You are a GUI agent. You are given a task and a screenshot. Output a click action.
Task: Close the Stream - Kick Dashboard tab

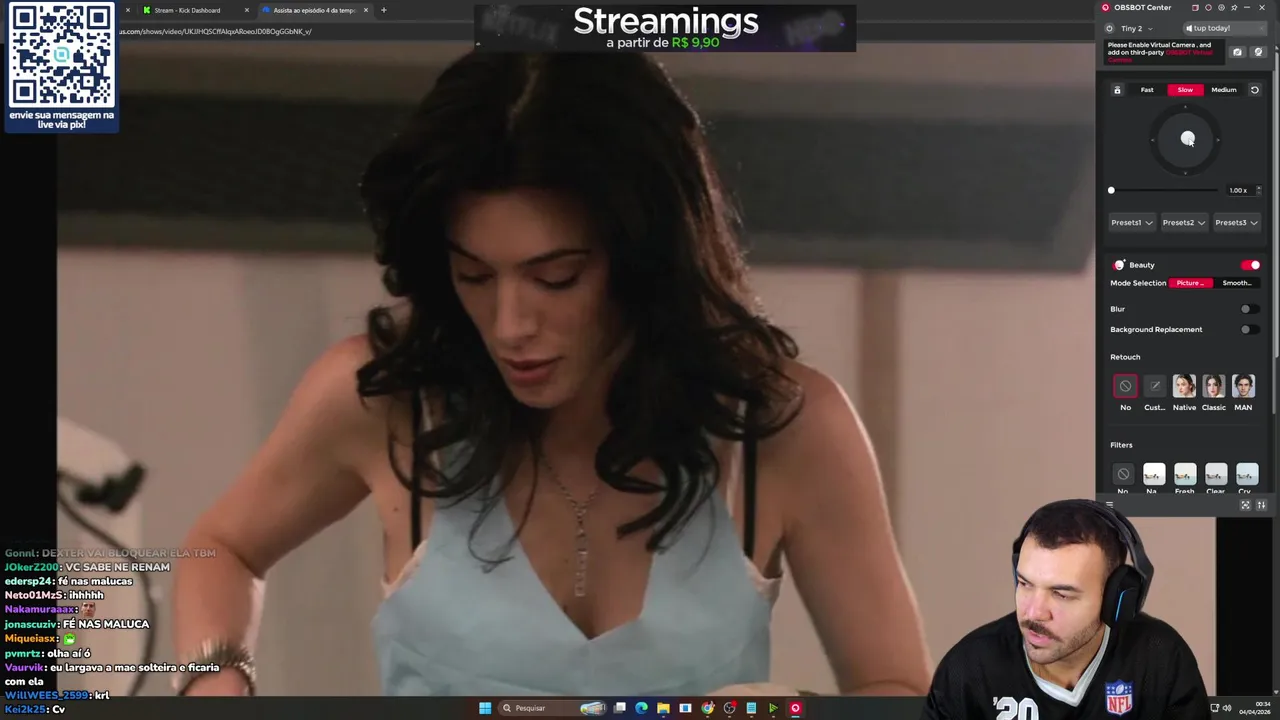pyautogui.click(x=247, y=10)
